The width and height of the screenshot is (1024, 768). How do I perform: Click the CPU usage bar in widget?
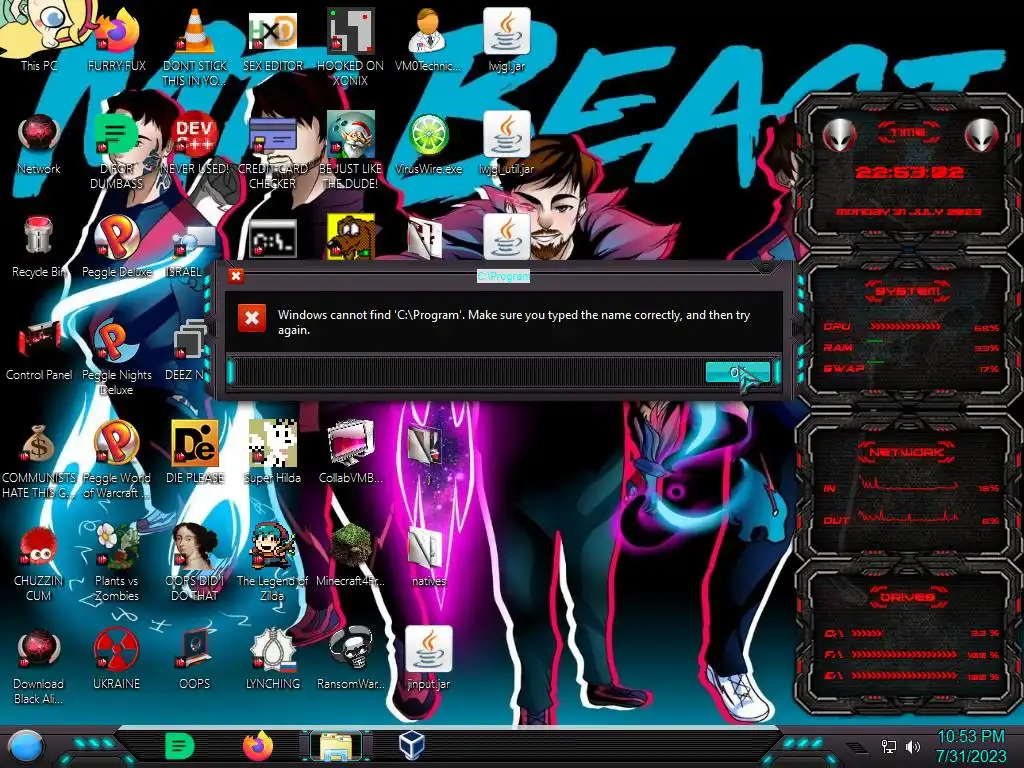(x=905, y=327)
